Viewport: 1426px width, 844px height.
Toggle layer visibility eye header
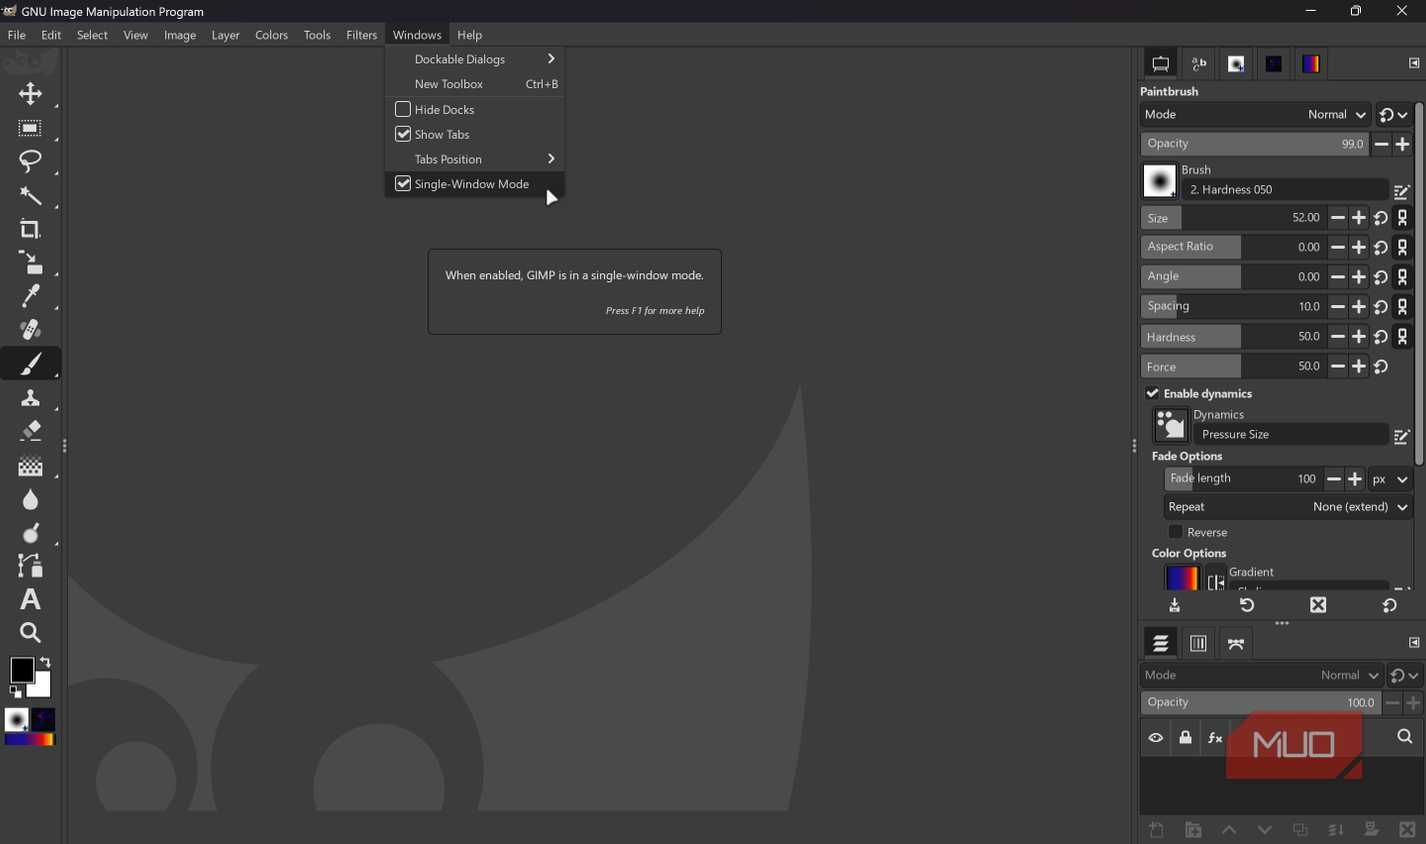tap(1156, 738)
